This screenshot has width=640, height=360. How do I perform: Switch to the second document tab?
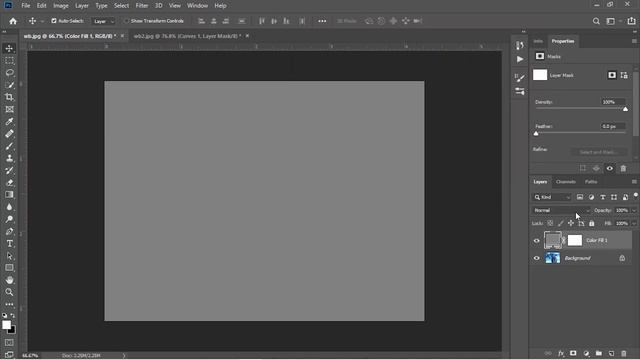pyautogui.click(x=187, y=36)
